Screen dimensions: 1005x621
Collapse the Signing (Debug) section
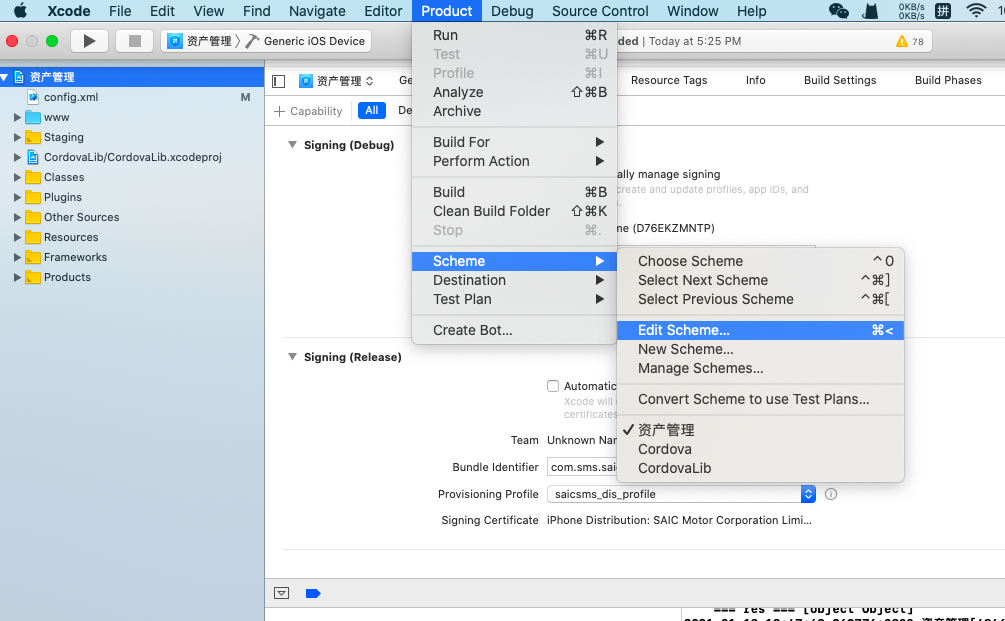[292, 145]
